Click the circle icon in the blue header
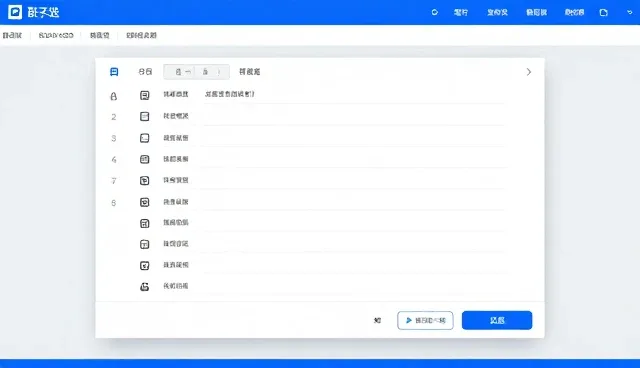Screen dimensions: 640x368 pyautogui.click(x=435, y=12)
